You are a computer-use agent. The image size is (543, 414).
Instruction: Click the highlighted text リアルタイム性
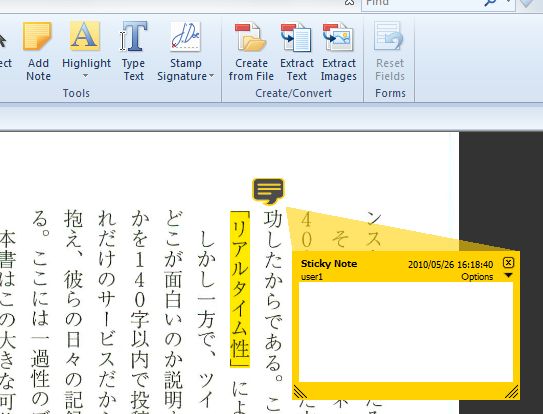click(240, 289)
